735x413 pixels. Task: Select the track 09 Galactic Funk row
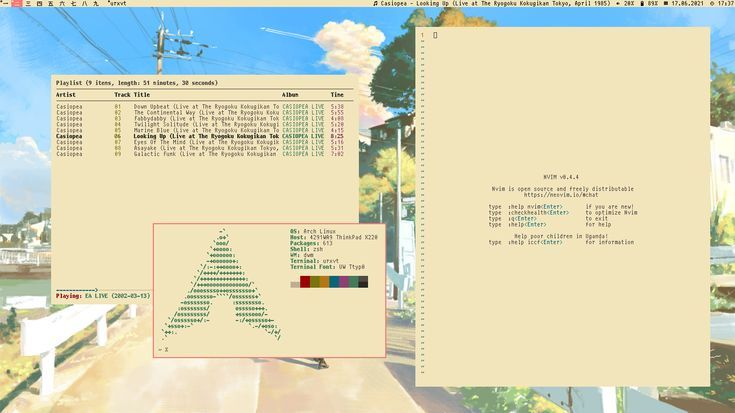coord(200,154)
